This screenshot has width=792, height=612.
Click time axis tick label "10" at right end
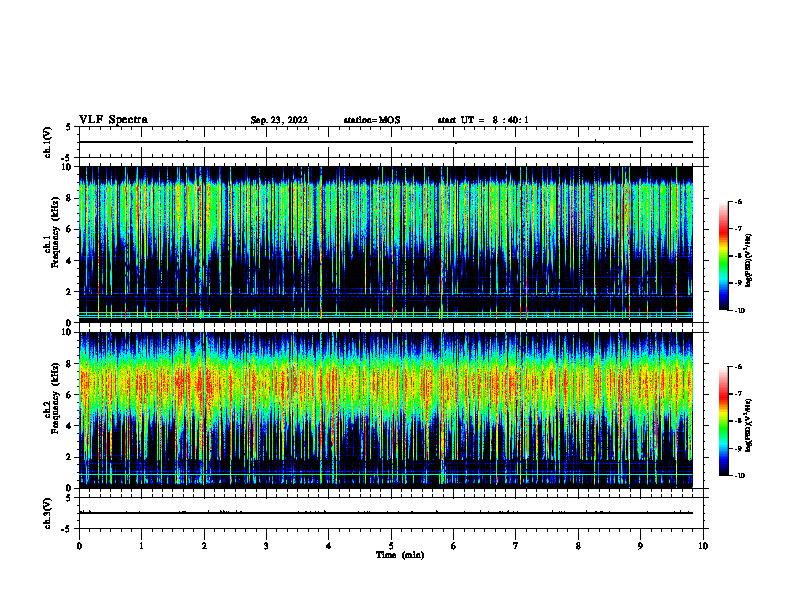point(703,546)
